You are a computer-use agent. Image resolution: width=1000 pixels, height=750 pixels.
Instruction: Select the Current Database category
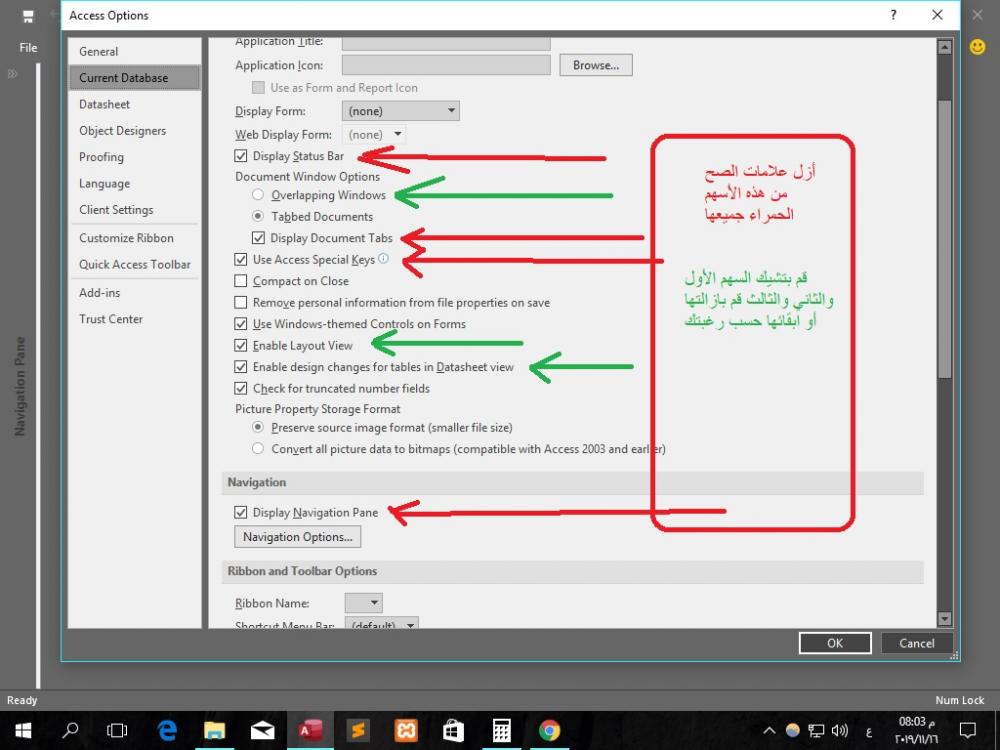(135, 78)
